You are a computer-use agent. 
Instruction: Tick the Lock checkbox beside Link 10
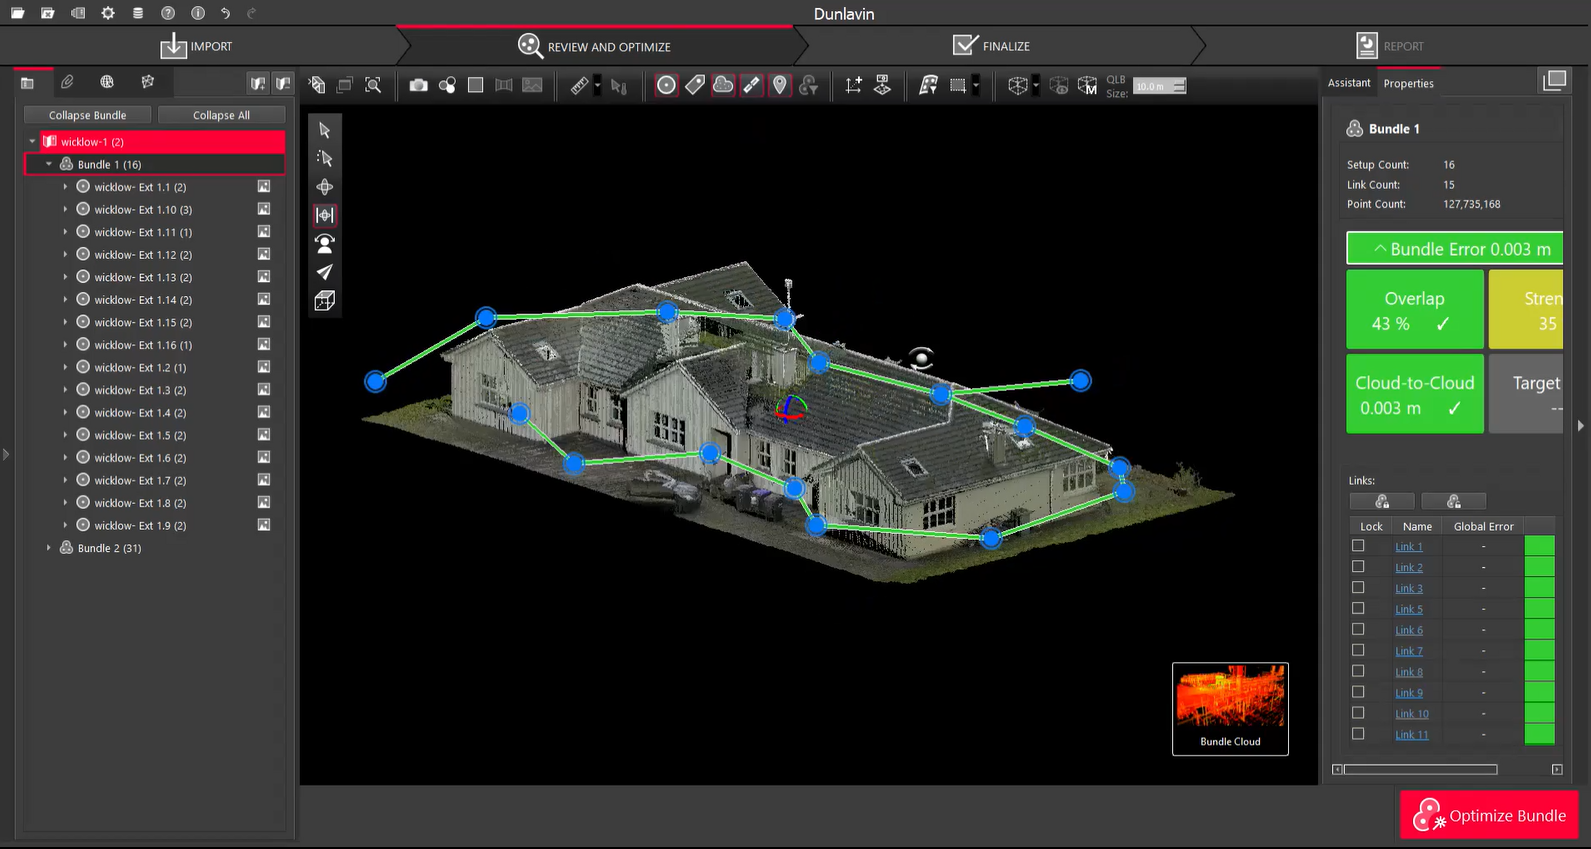tap(1358, 713)
